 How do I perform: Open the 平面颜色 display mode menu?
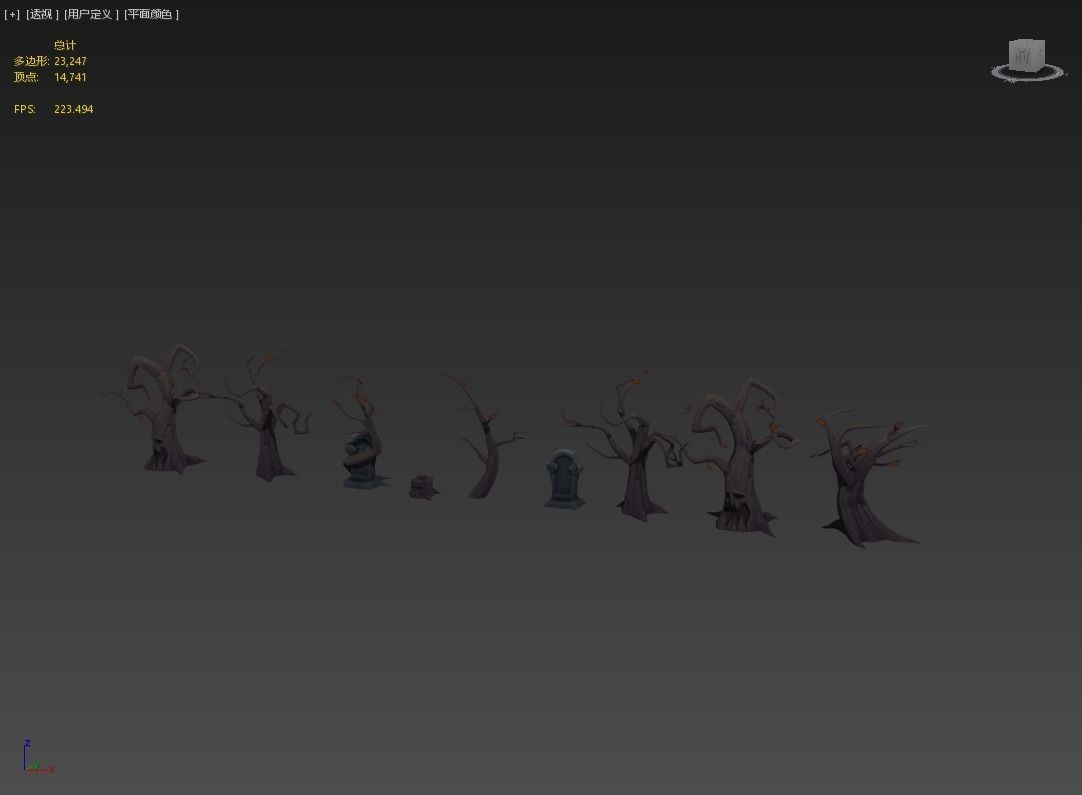151,14
